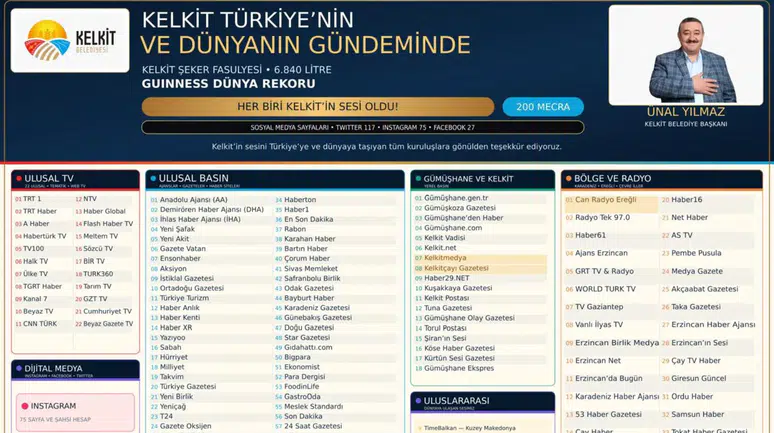Viewport: 774px width, 433px height.
Task: Click 'Habertürk TV' entry
Action: pos(44,236)
